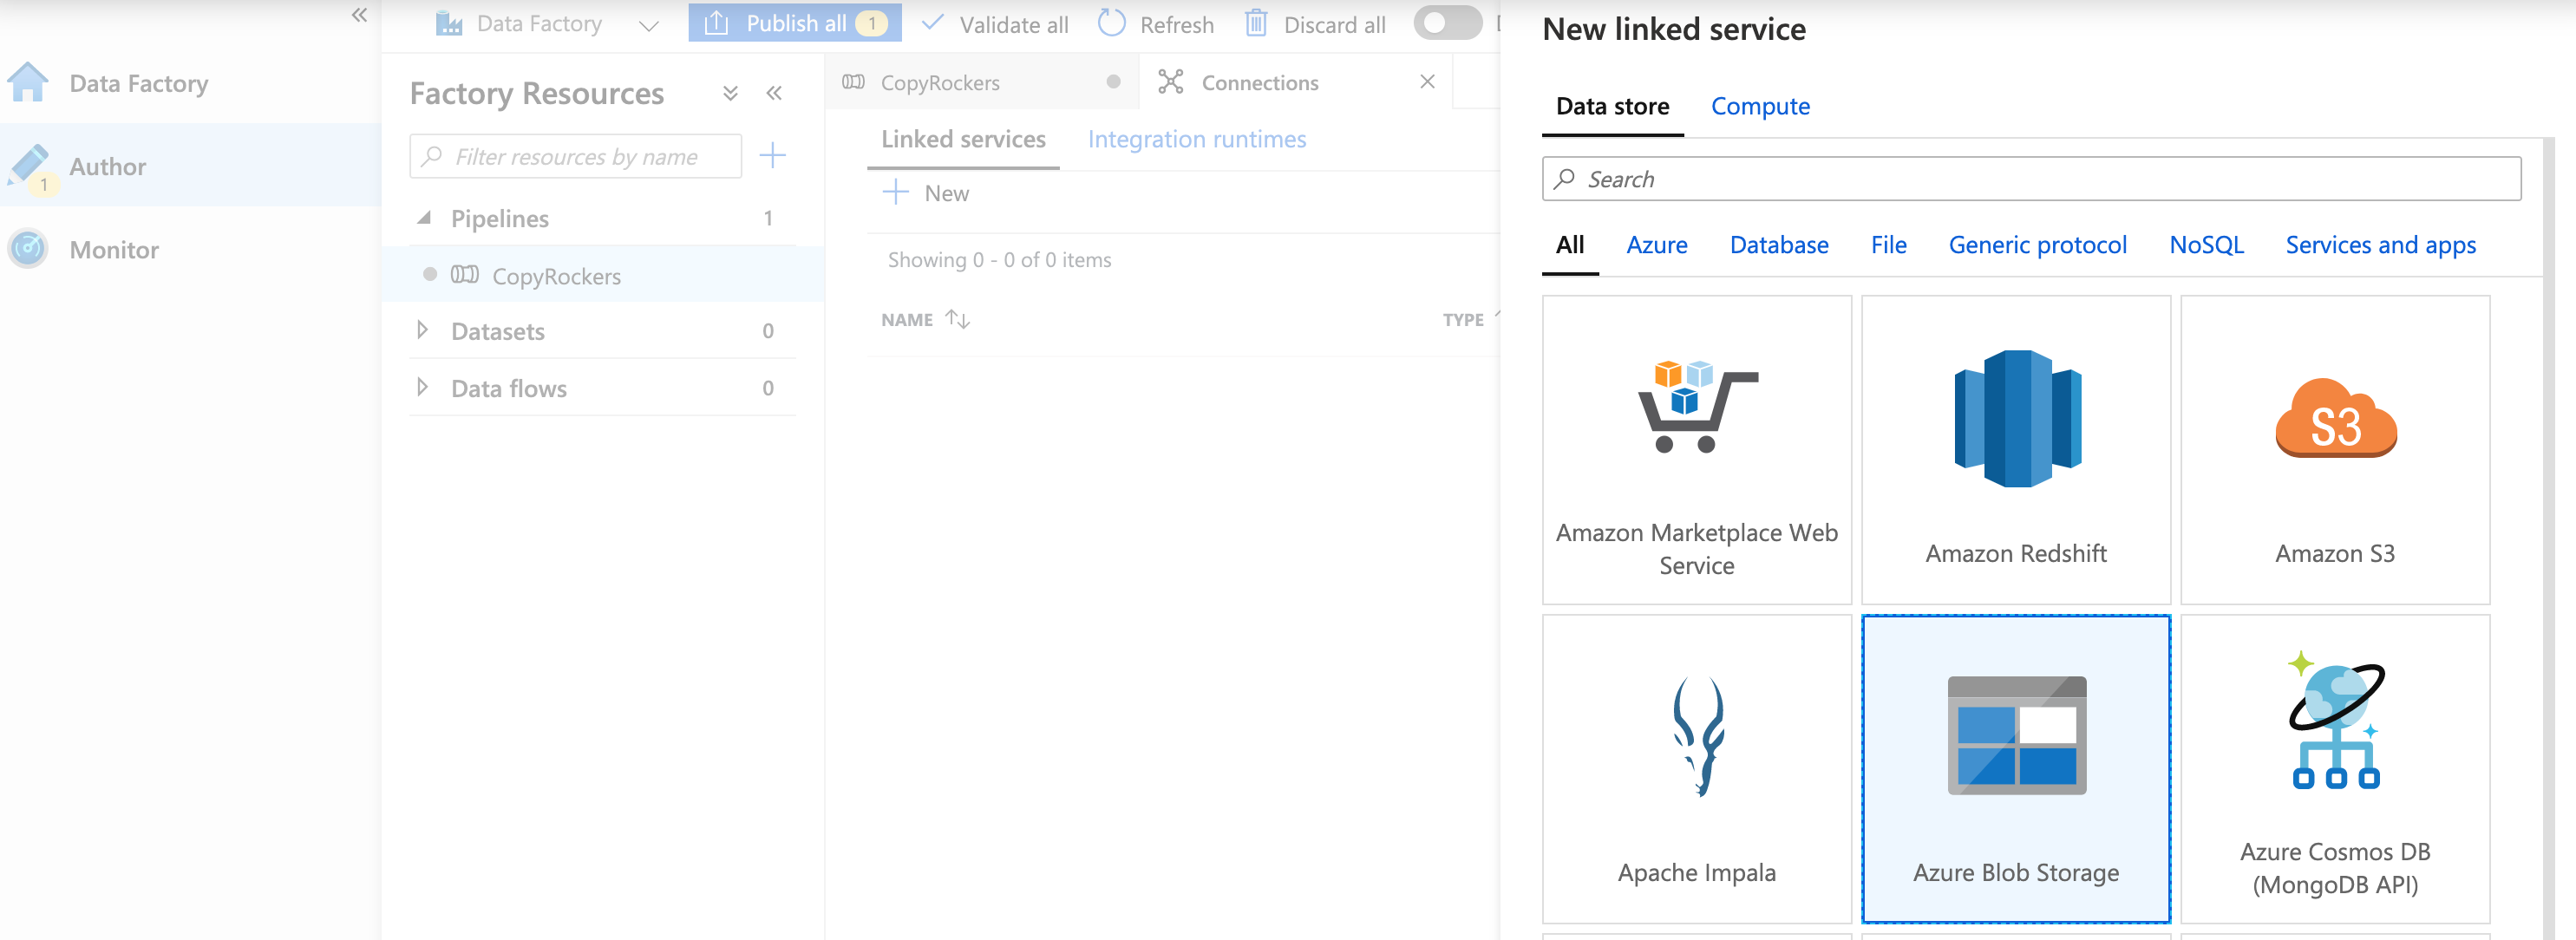This screenshot has width=2576, height=940.
Task: Click the Refresh label in toolbar
Action: point(1176,24)
